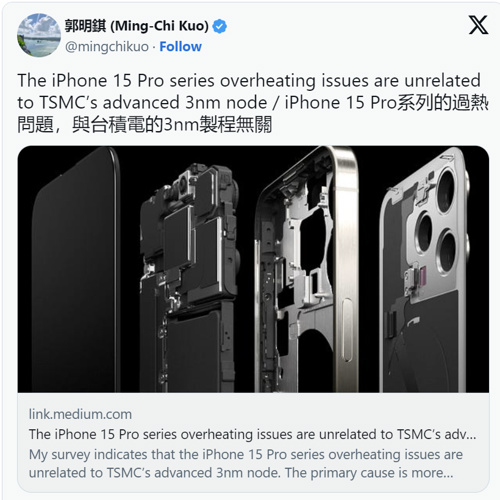This screenshot has height=500, width=500.
Task: Click the black front display panel image
Action: click(76, 270)
